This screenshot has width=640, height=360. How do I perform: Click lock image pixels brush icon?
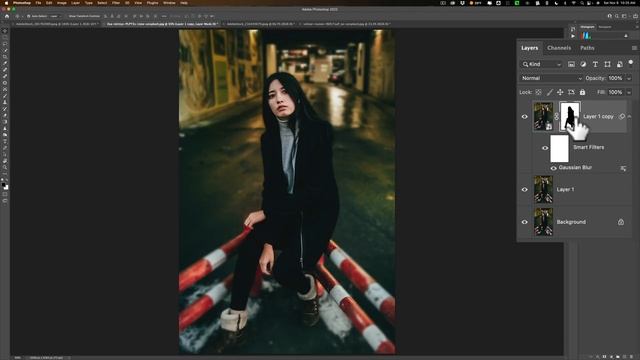[x=549, y=92]
